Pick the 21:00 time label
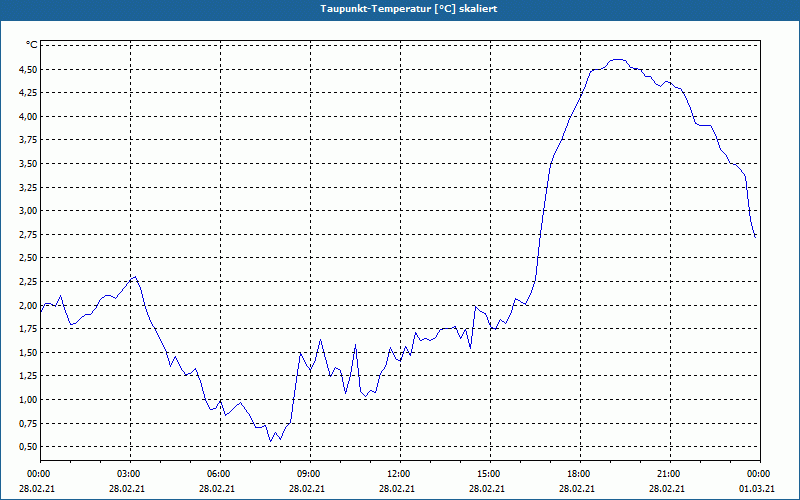800x500 pixels. [x=668, y=474]
